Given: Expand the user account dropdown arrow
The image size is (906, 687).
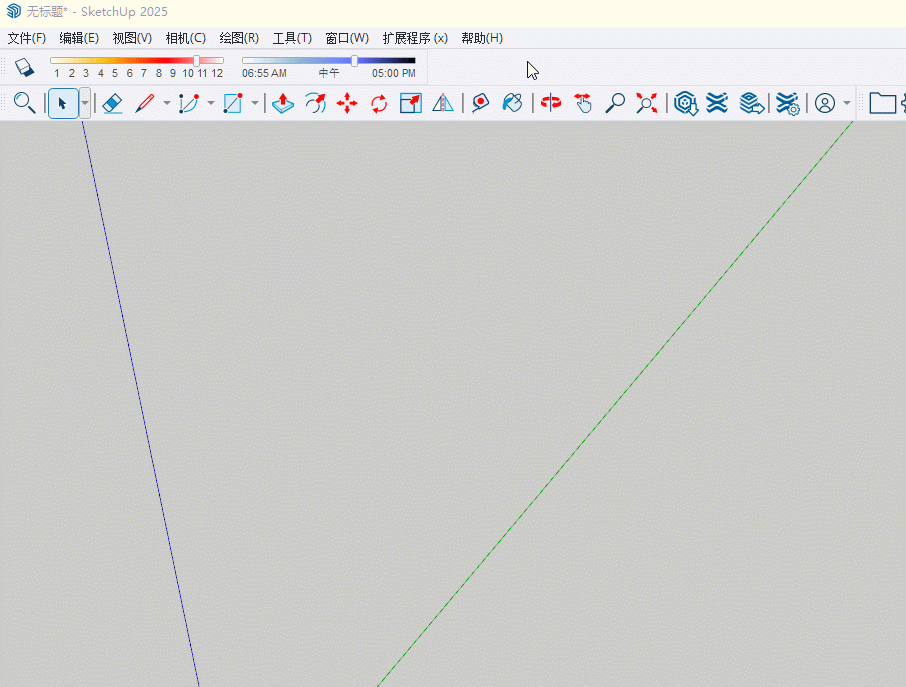Looking at the screenshot, I should pos(847,103).
